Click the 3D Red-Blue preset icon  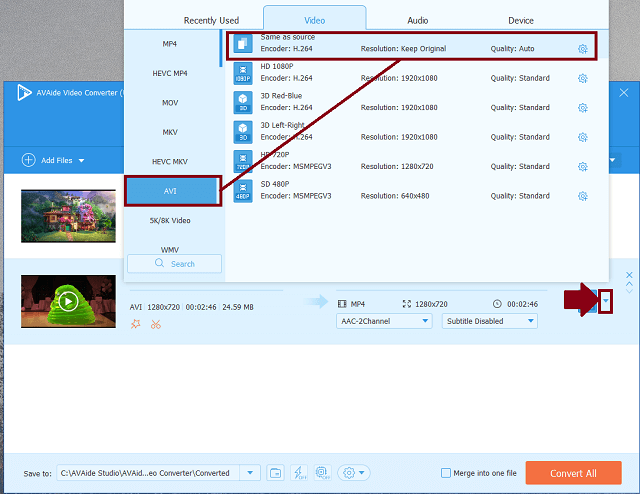click(243, 102)
